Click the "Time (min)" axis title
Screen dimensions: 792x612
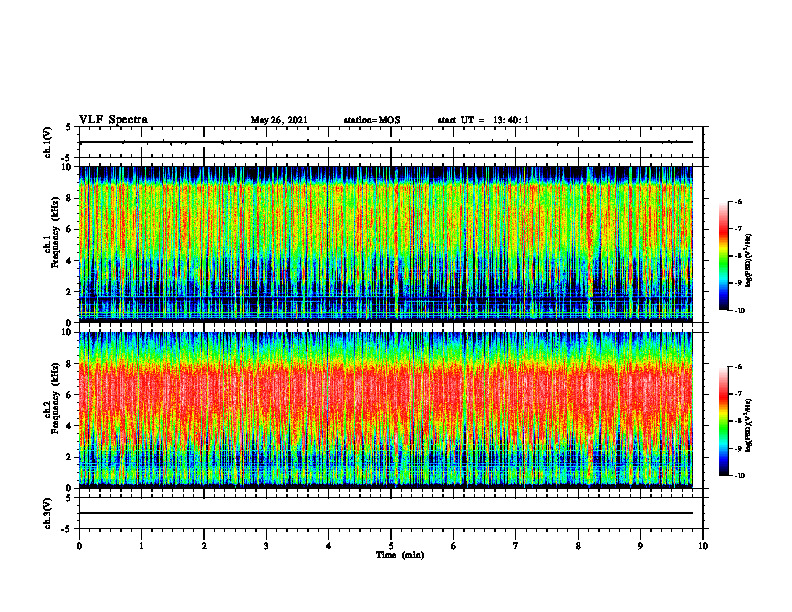point(400,555)
